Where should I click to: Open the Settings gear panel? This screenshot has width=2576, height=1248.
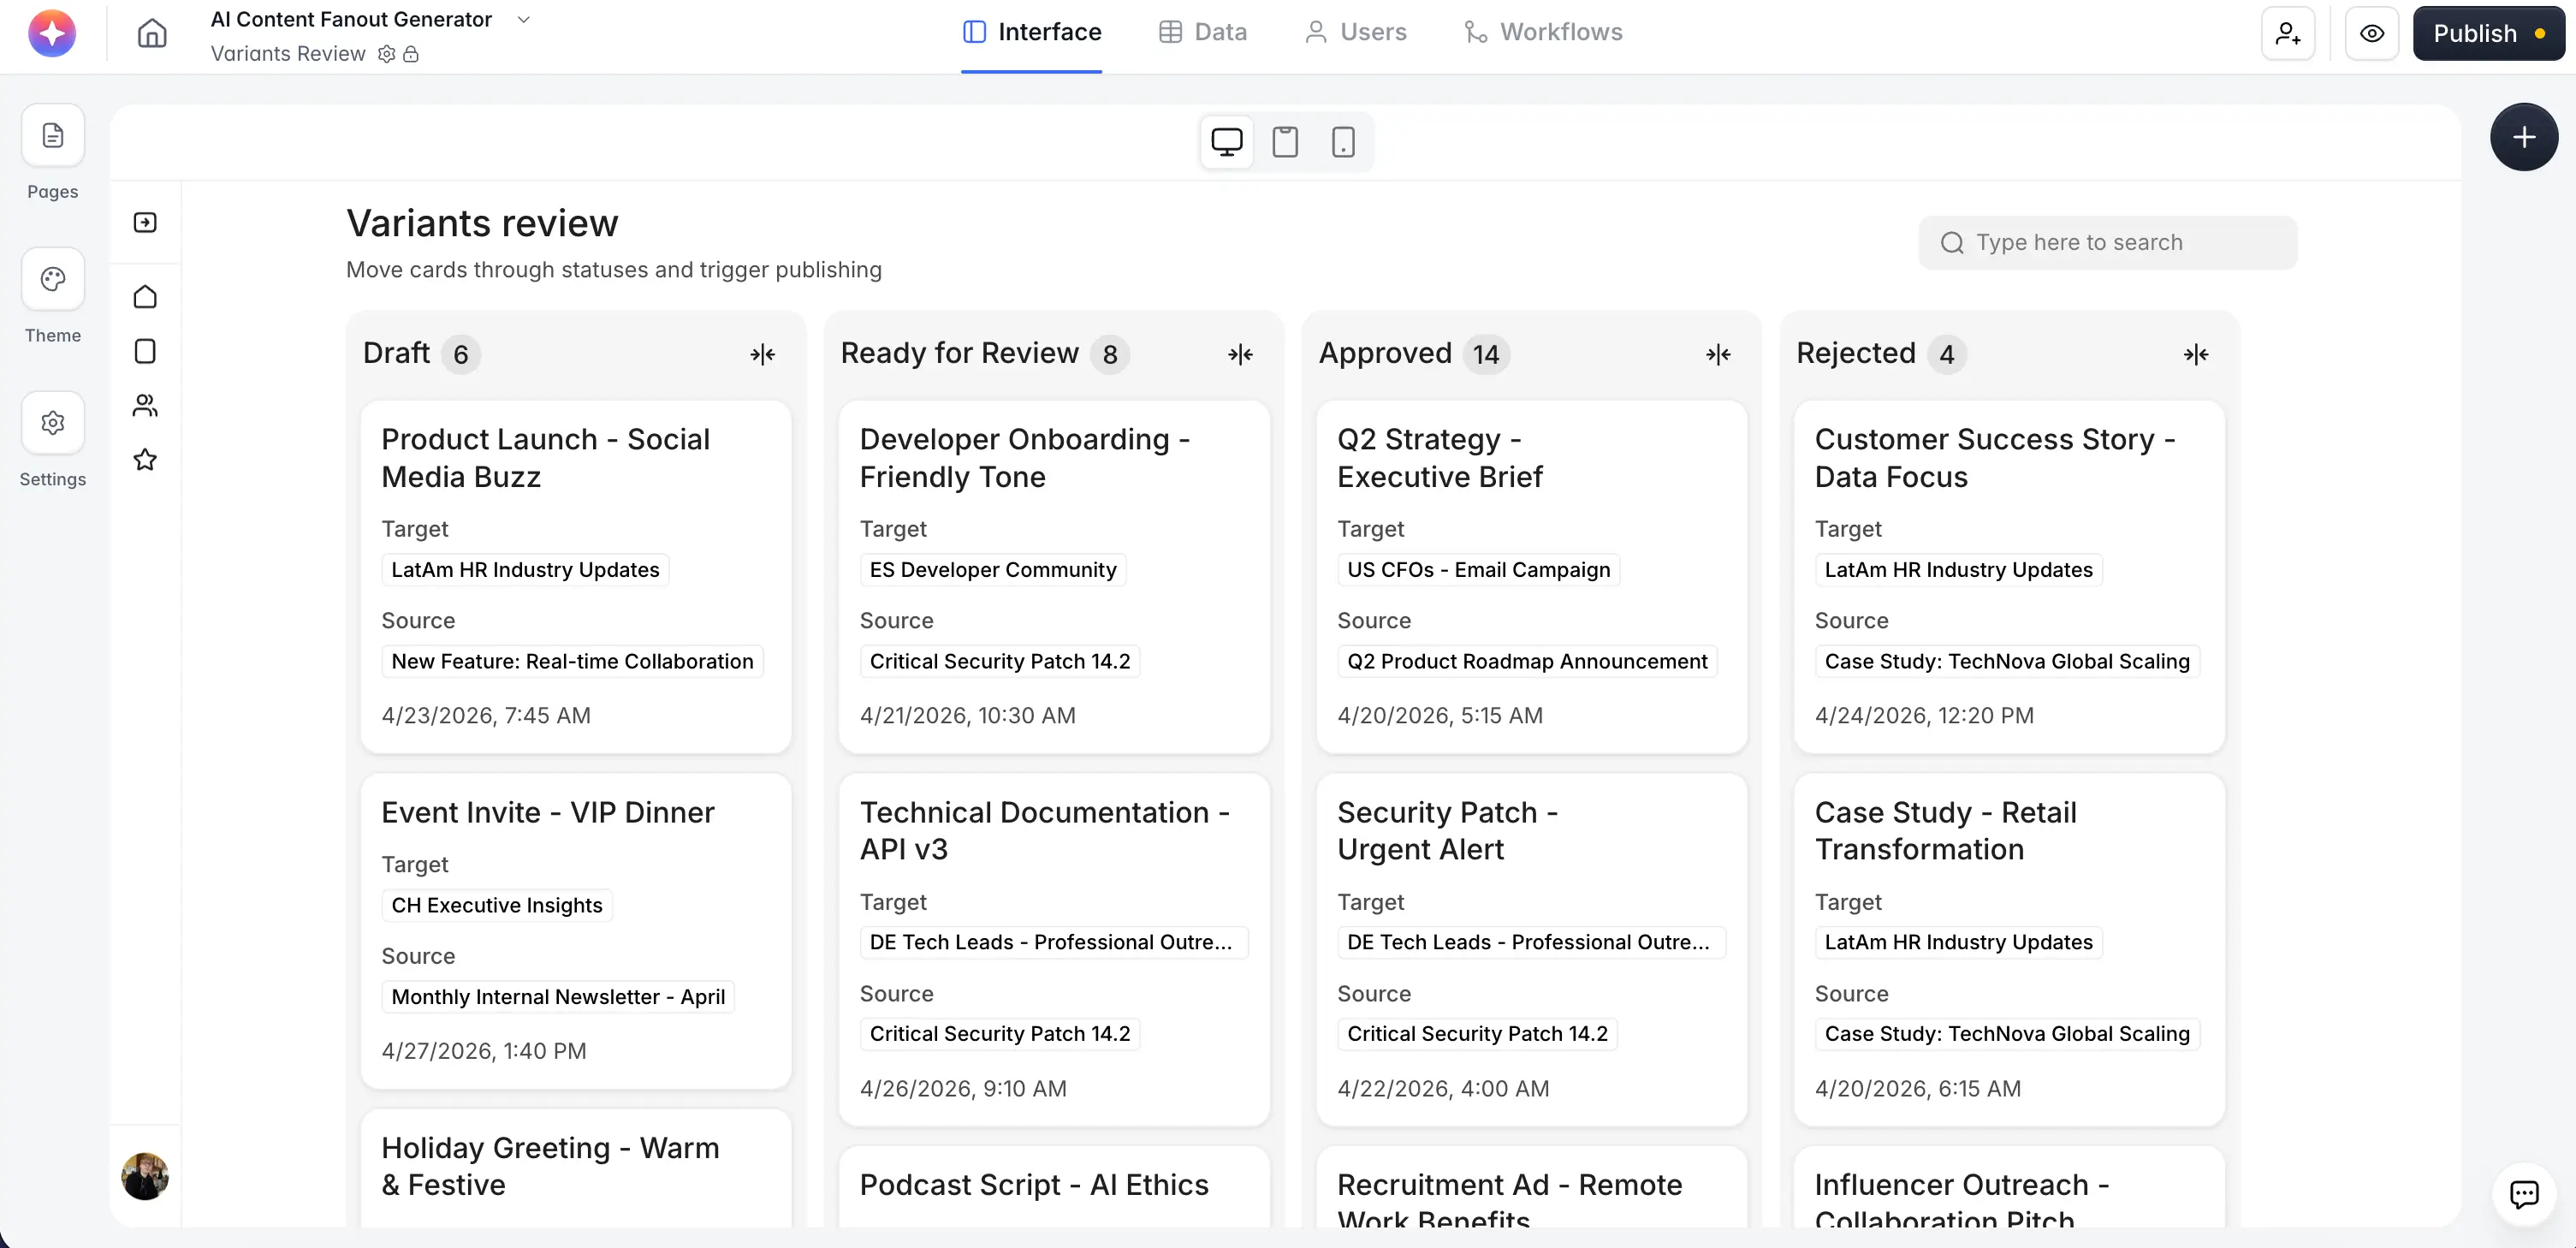pos(53,423)
